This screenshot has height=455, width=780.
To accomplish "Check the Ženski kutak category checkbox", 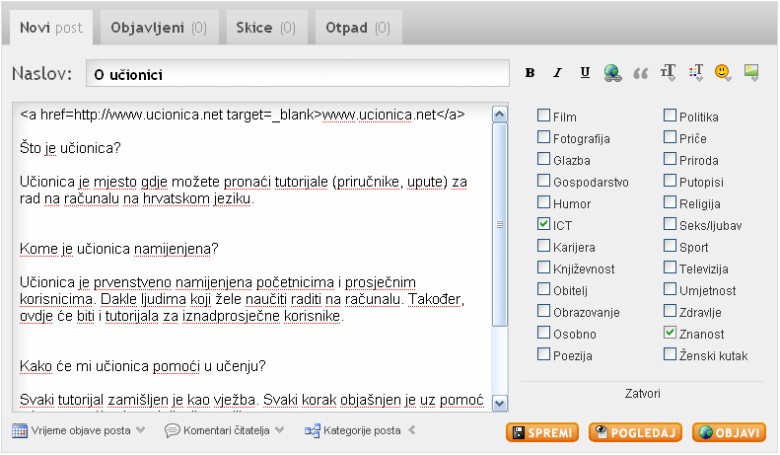I will pyautogui.click(x=670, y=354).
